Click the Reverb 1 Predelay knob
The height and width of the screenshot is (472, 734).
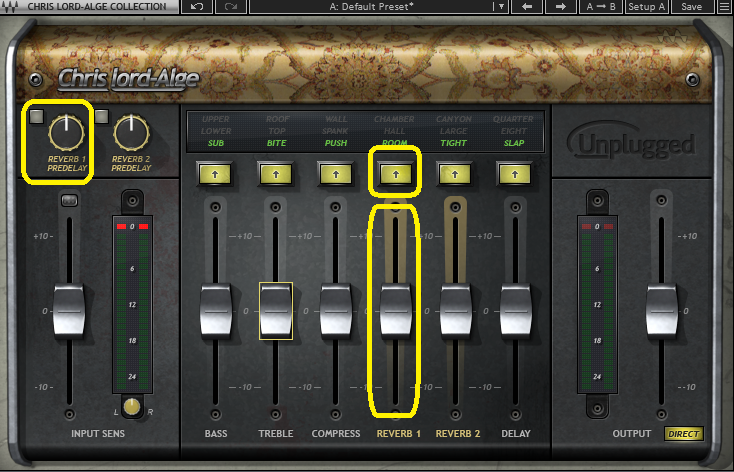click(65, 129)
